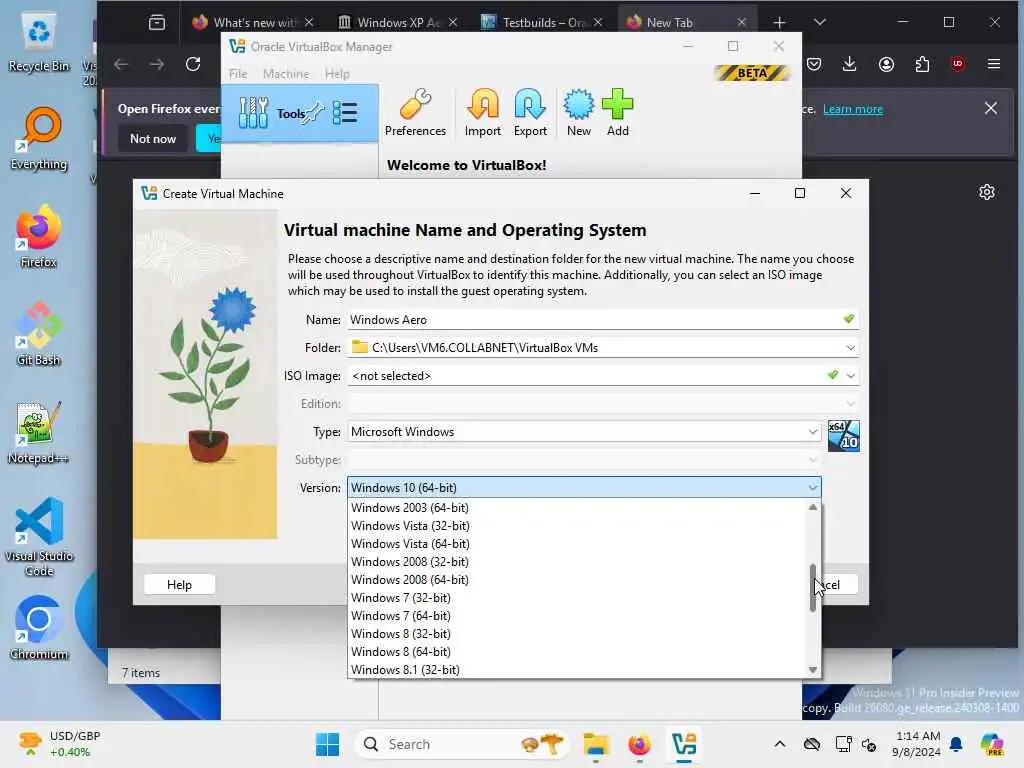The width and height of the screenshot is (1024, 768).
Task: Open Chromium desktop shortcut
Action: pyautogui.click(x=39, y=628)
